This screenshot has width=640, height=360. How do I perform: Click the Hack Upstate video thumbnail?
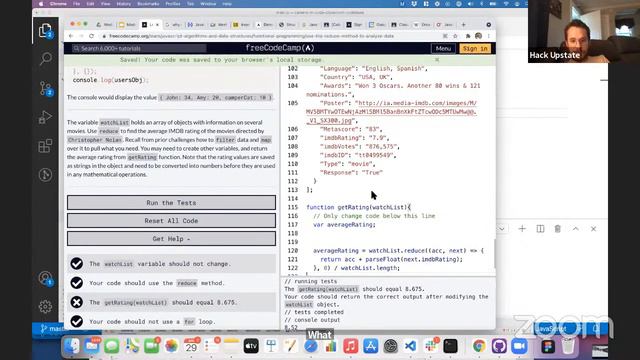584,31
